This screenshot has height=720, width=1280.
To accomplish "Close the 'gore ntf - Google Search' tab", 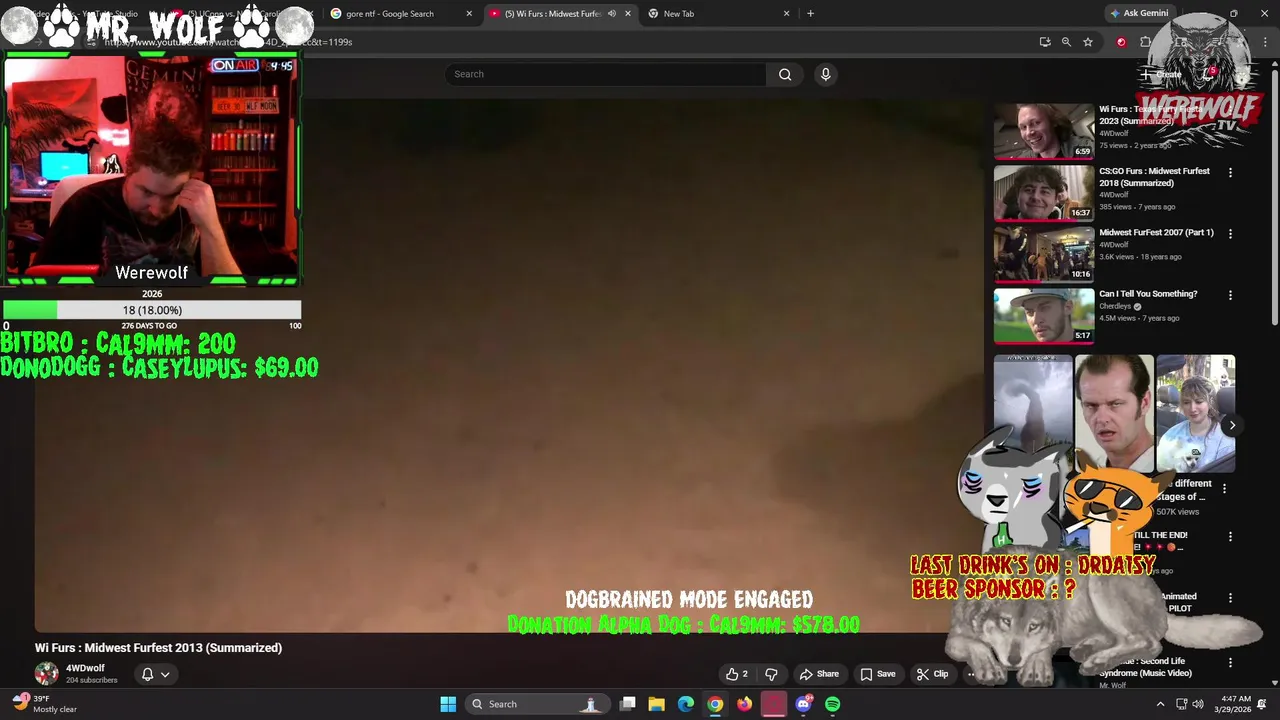I will pos(469,14).
